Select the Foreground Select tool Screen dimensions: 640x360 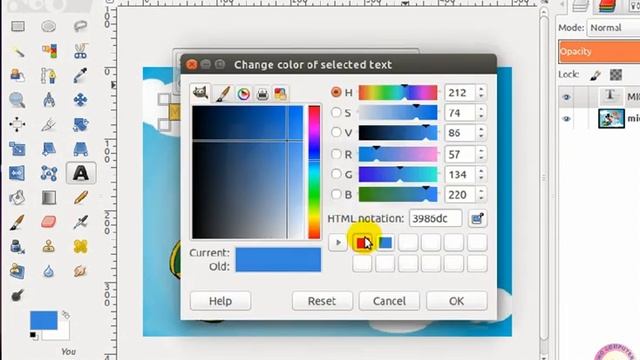pos(18,76)
